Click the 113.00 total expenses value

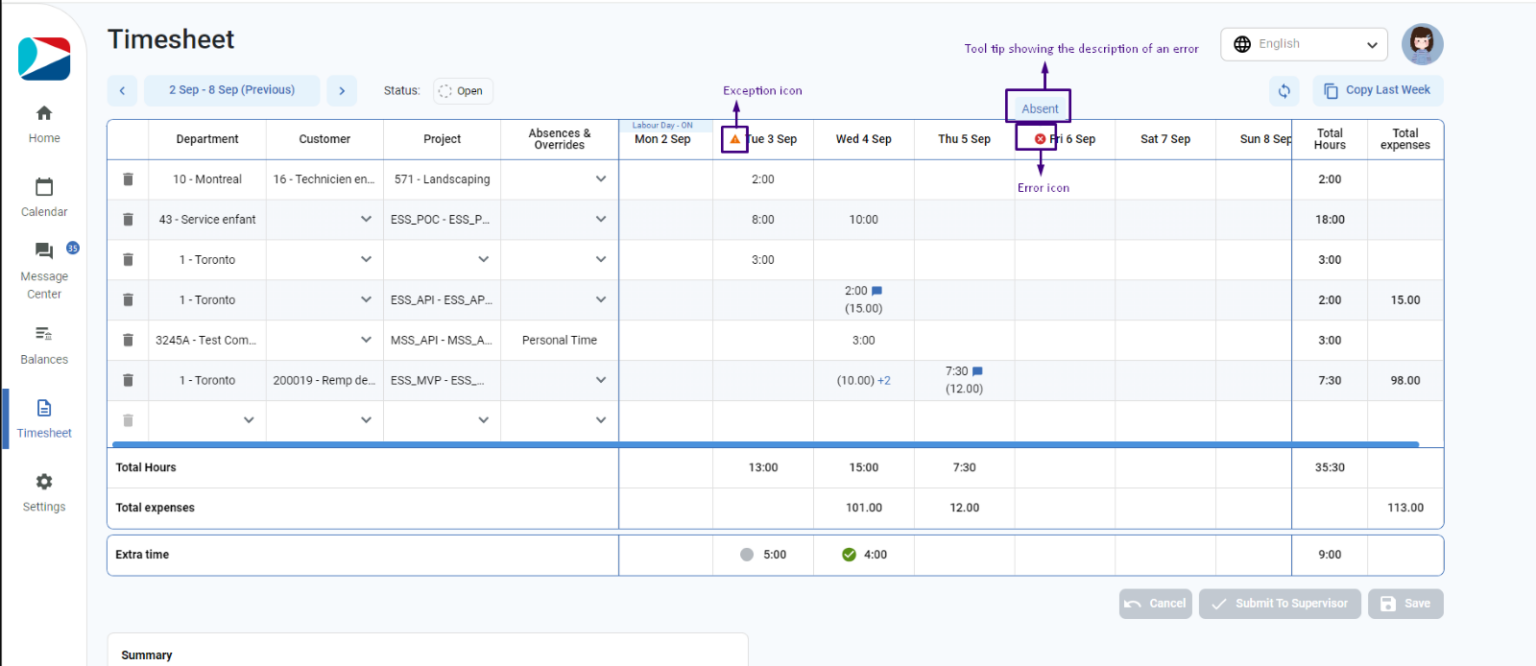(x=1405, y=507)
